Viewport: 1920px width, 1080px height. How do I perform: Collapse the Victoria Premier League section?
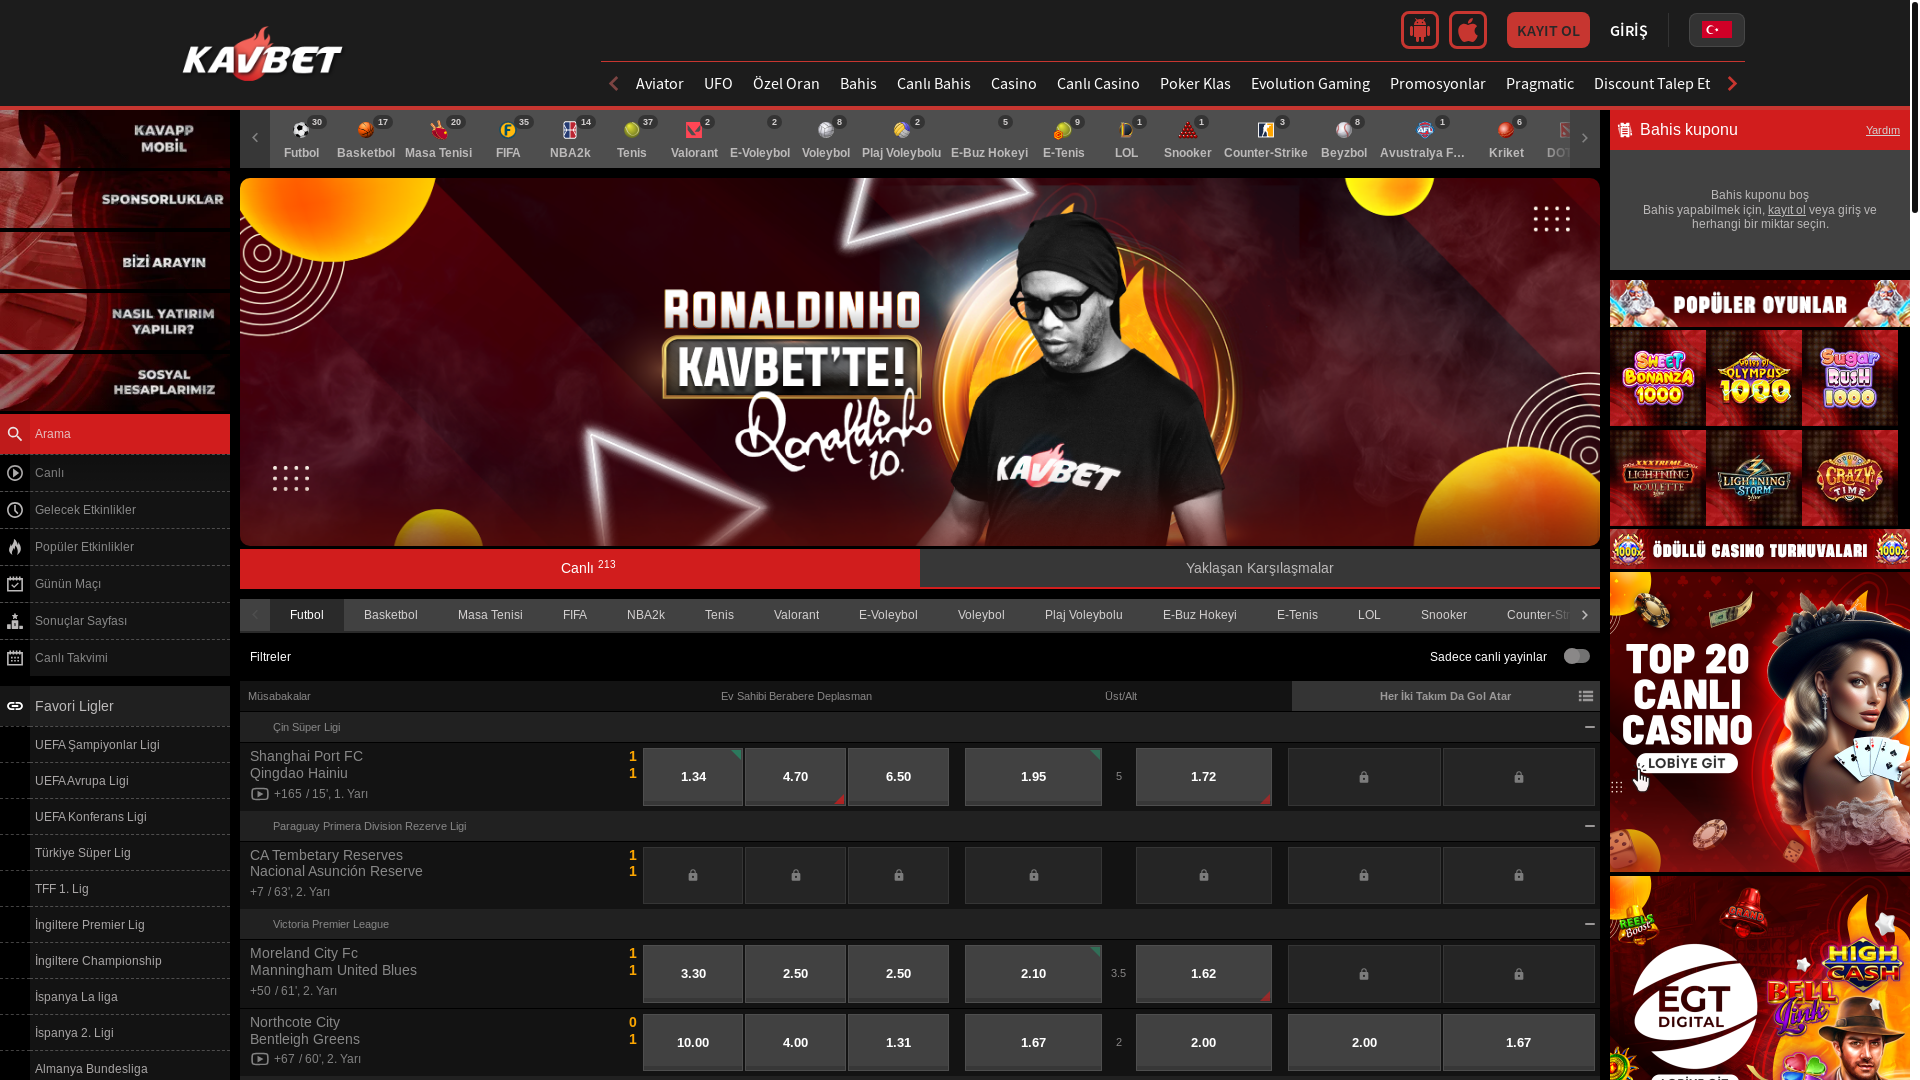(x=1590, y=924)
